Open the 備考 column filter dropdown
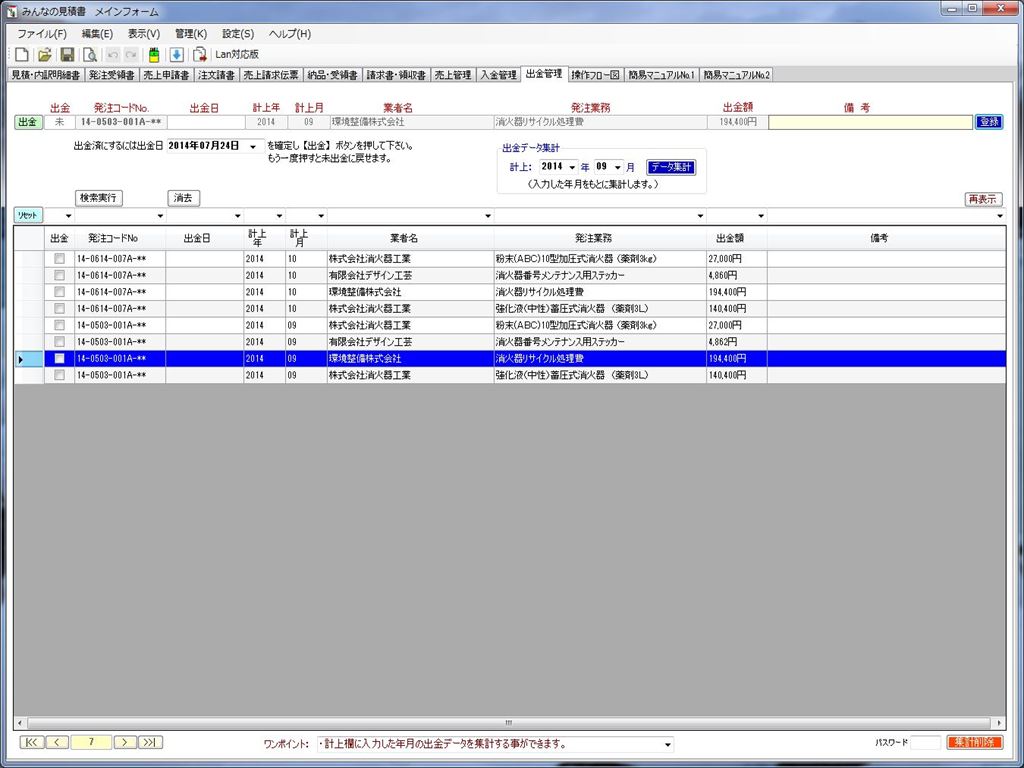Image resolution: width=1024 pixels, height=768 pixels. 1000,216
